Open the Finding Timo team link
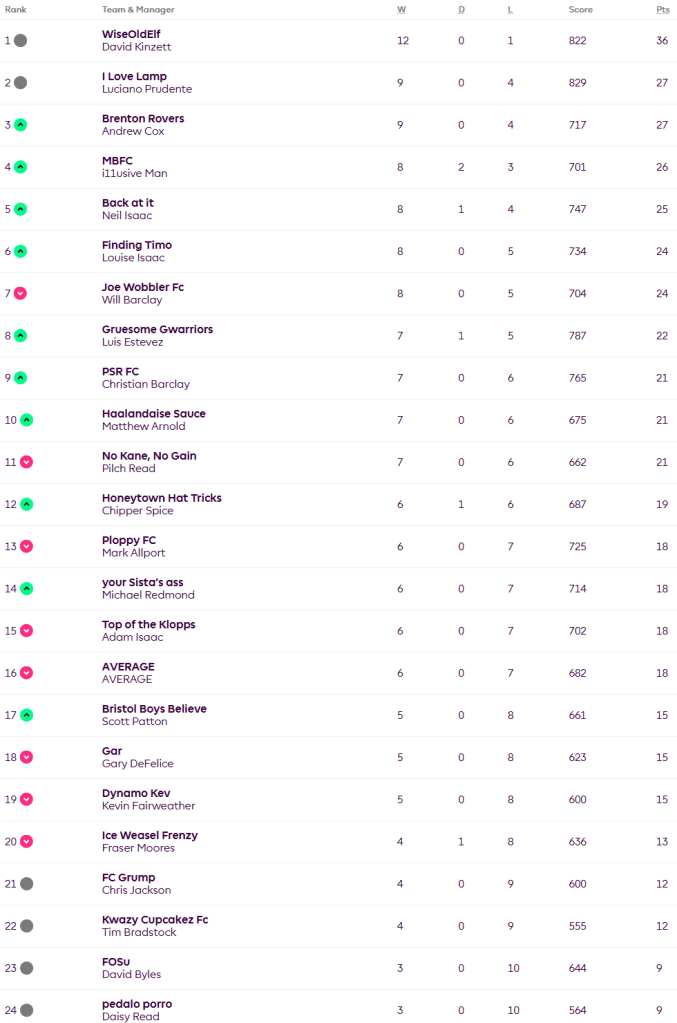This screenshot has height=1023, width=677. [x=137, y=245]
